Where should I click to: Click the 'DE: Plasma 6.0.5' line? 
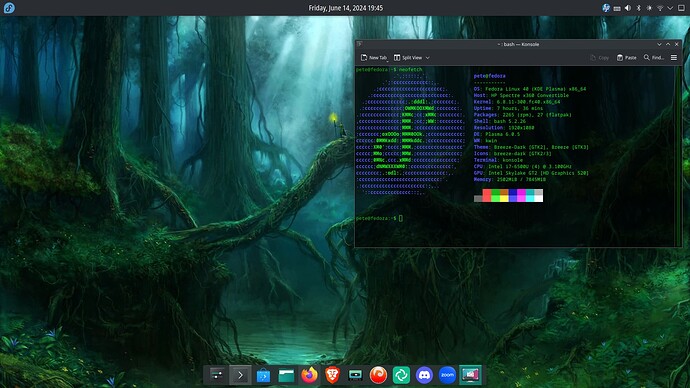coord(496,134)
